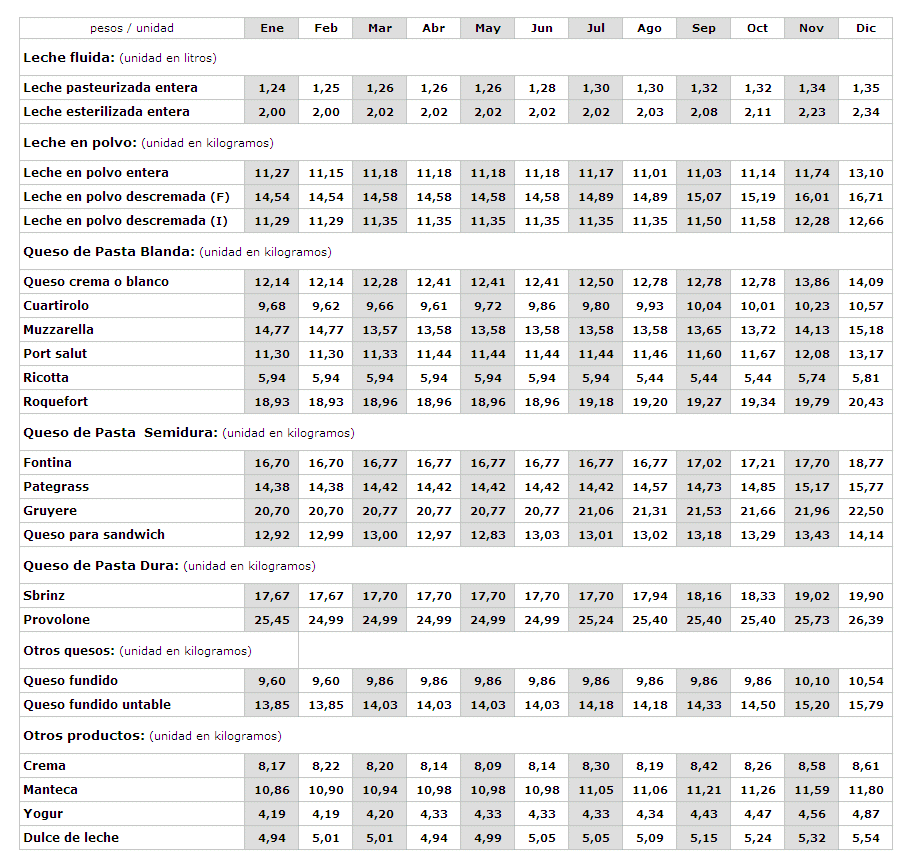The image size is (912, 867).
Task: Click Crema May value 8,09
Action: tap(487, 765)
